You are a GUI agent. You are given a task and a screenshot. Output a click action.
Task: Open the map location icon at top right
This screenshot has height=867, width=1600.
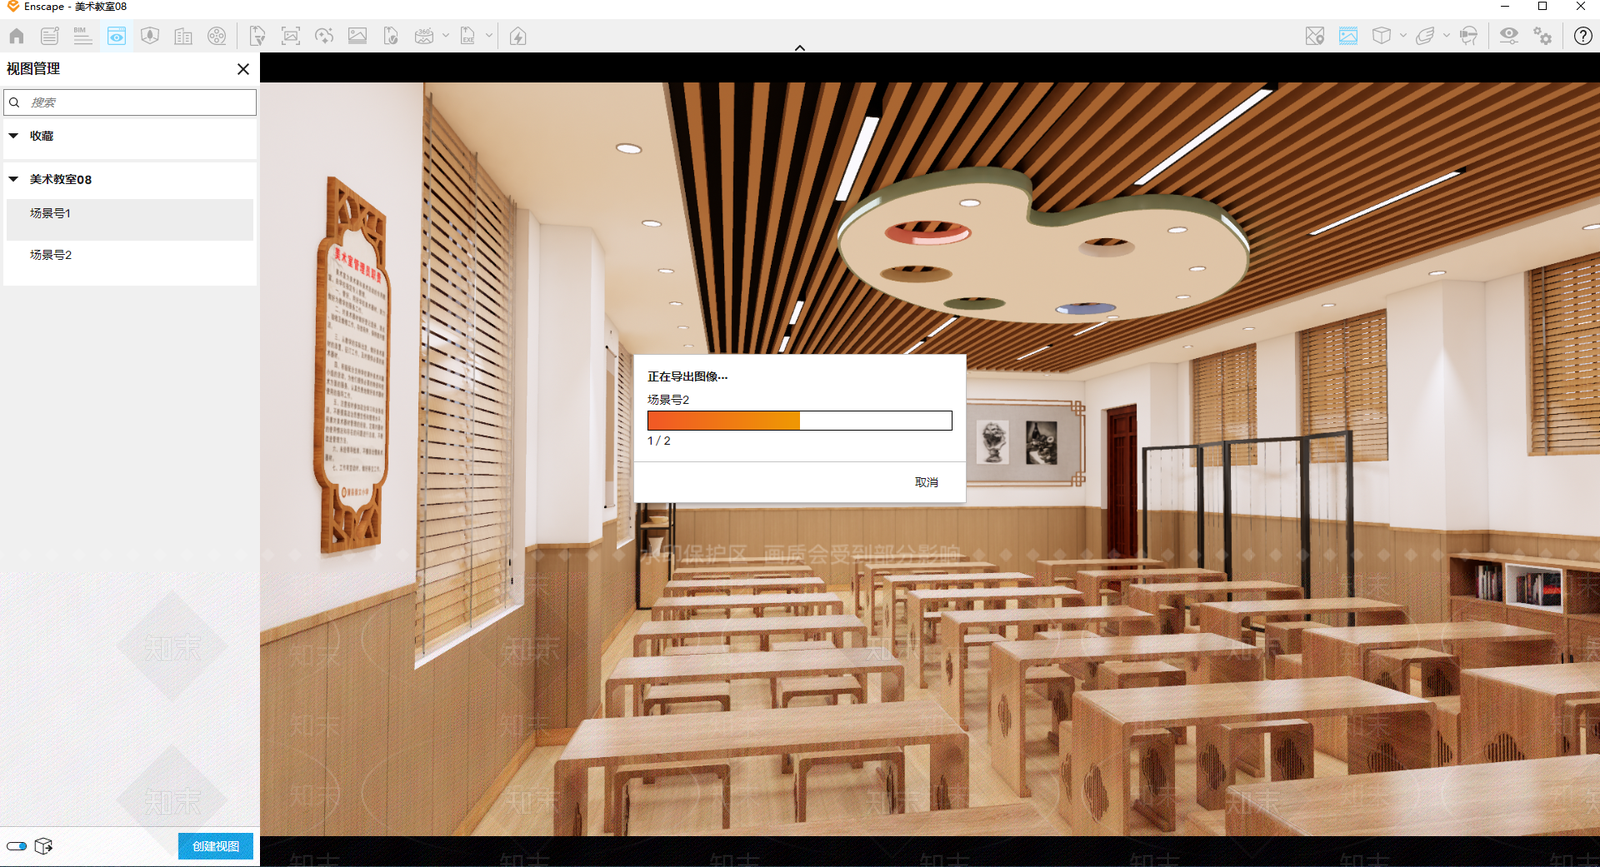pos(1315,36)
